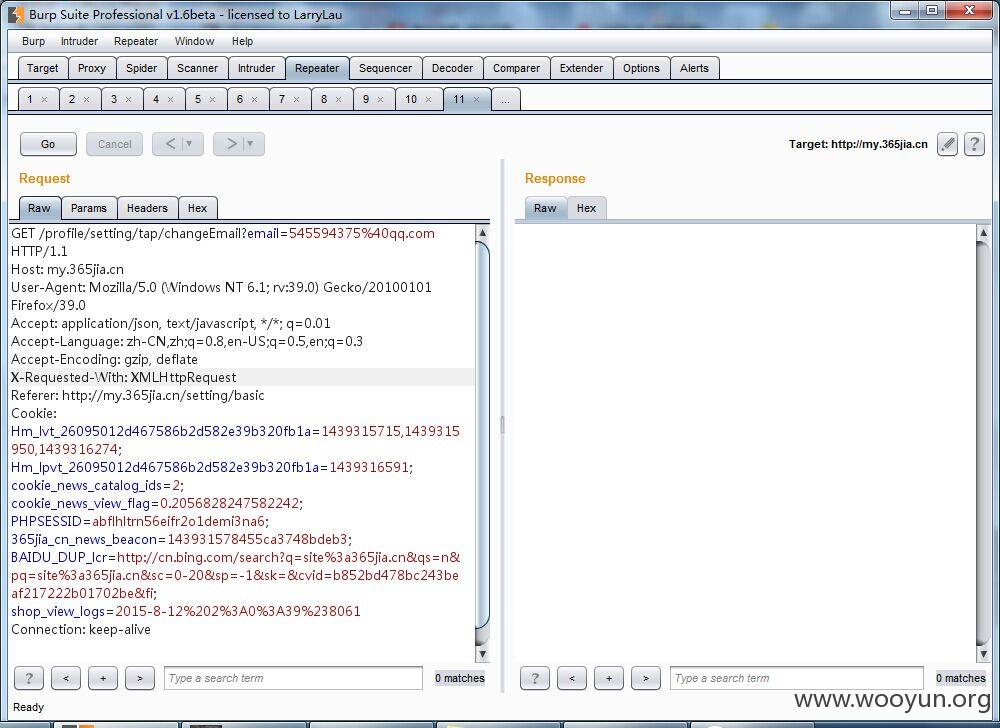Click plus options button in request search
This screenshot has height=728, width=1000.
[x=103, y=678]
